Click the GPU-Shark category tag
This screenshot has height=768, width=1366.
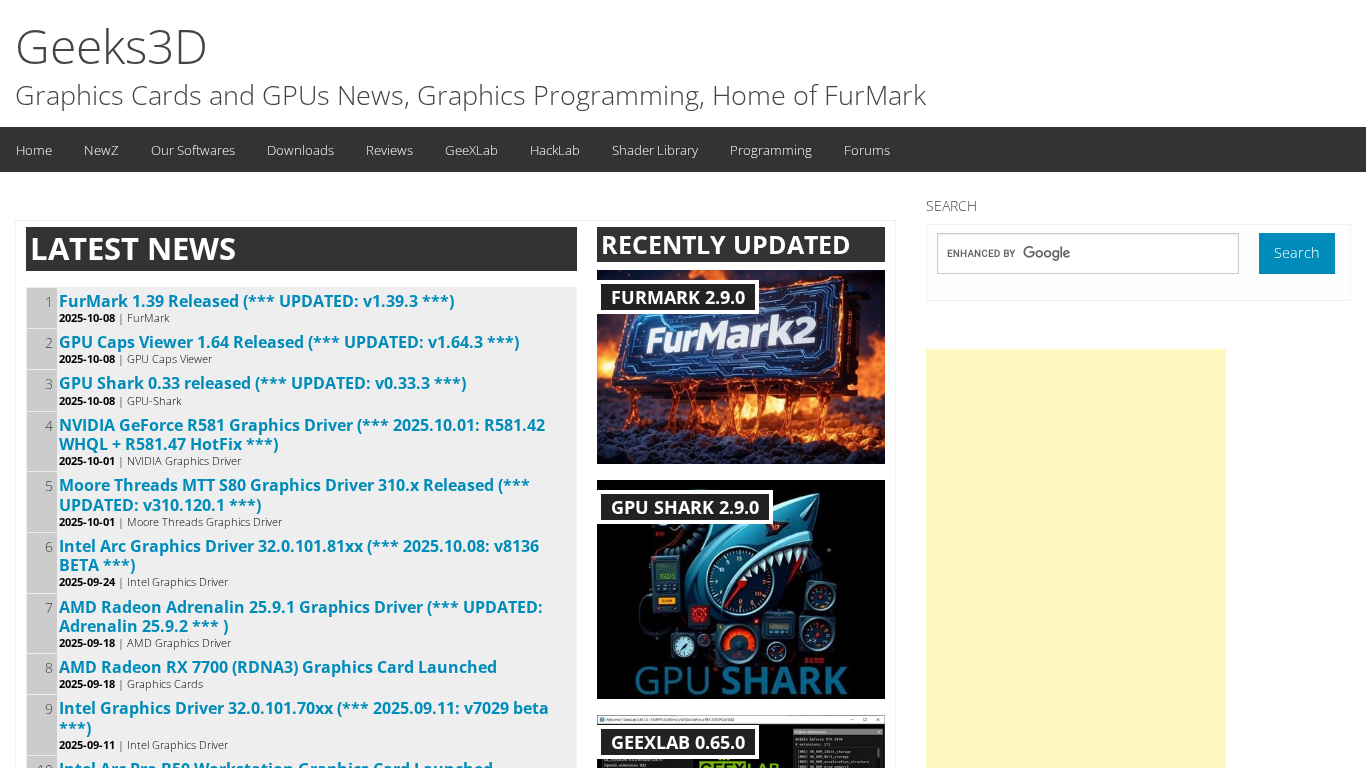point(154,401)
